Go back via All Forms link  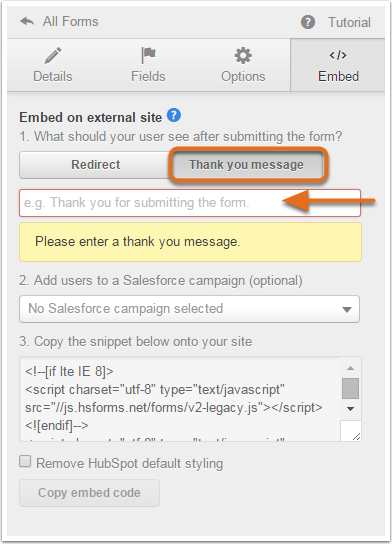click(70, 22)
